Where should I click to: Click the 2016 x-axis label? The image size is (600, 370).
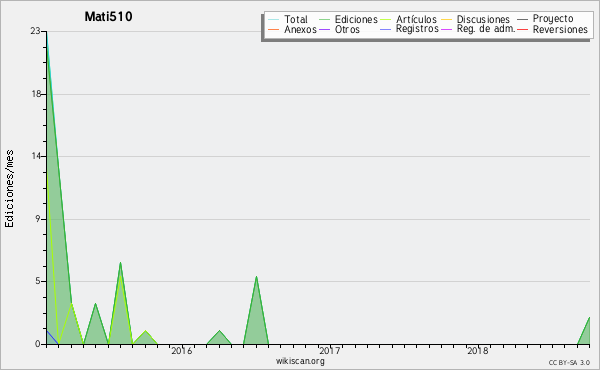[x=181, y=350]
